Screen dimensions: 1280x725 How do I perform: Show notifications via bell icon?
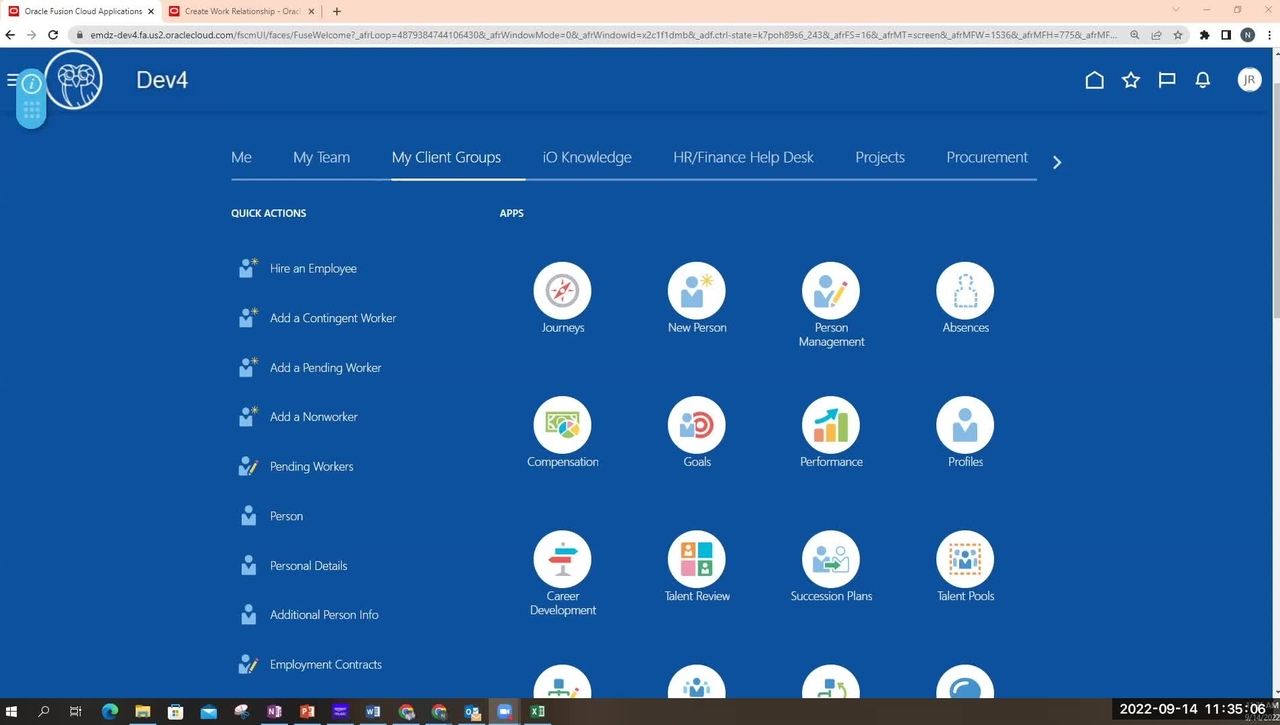point(1203,80)
